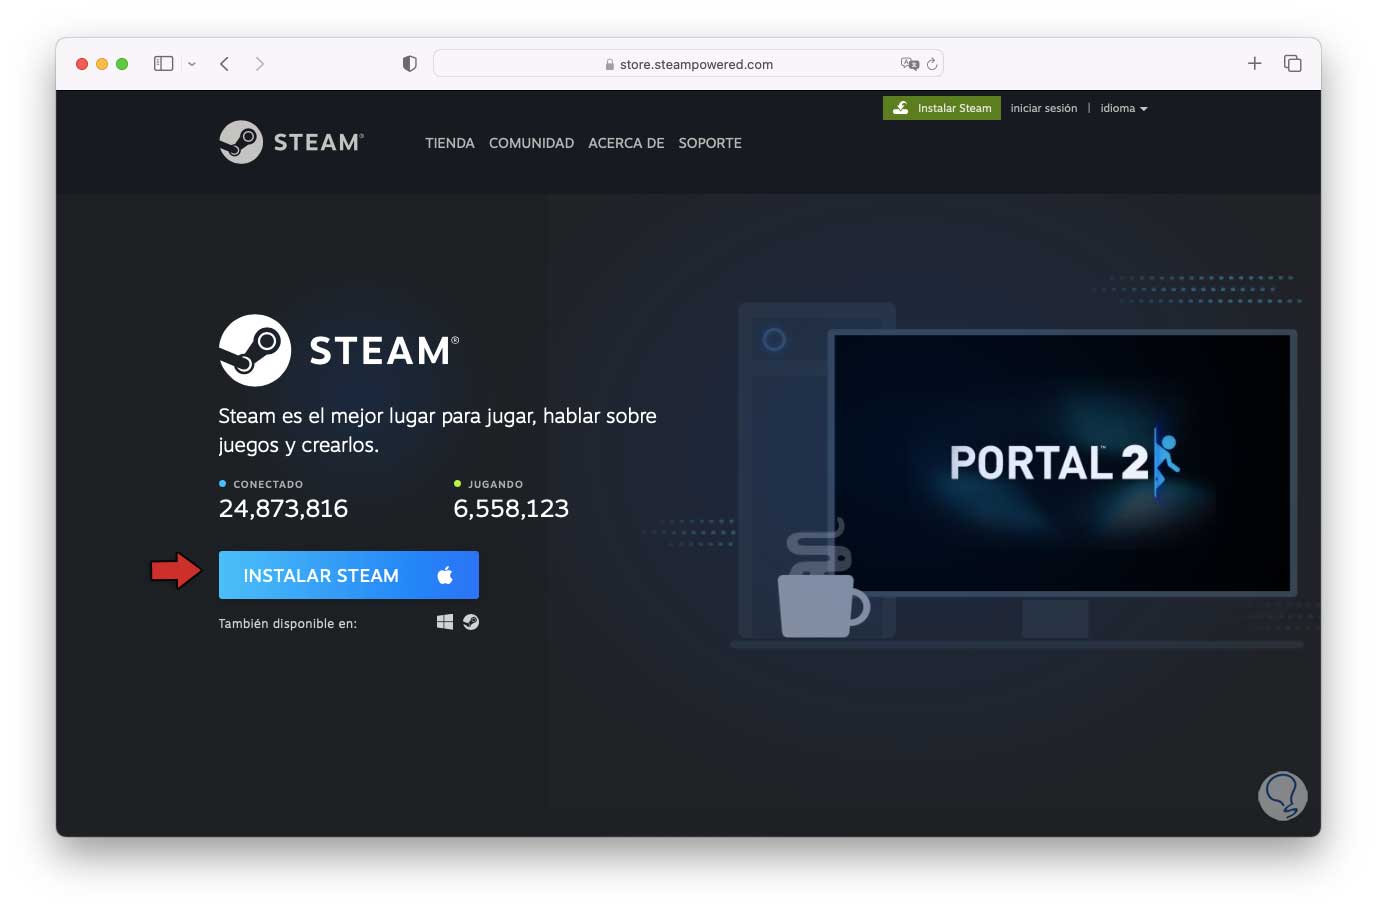1377x911 pixels.
Task: Minimize the Safari window
Action: (102, 64)
